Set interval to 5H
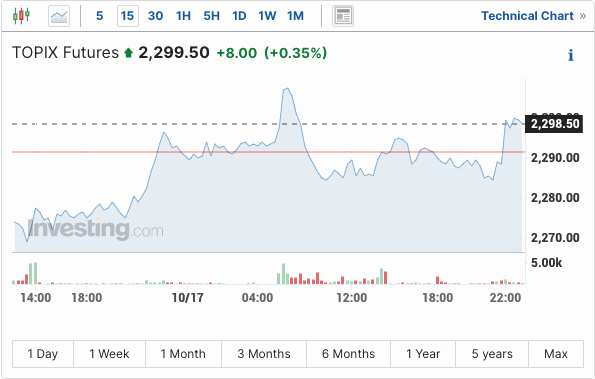The height and width of the screenshot is (379, 595). tap(211, 16)
